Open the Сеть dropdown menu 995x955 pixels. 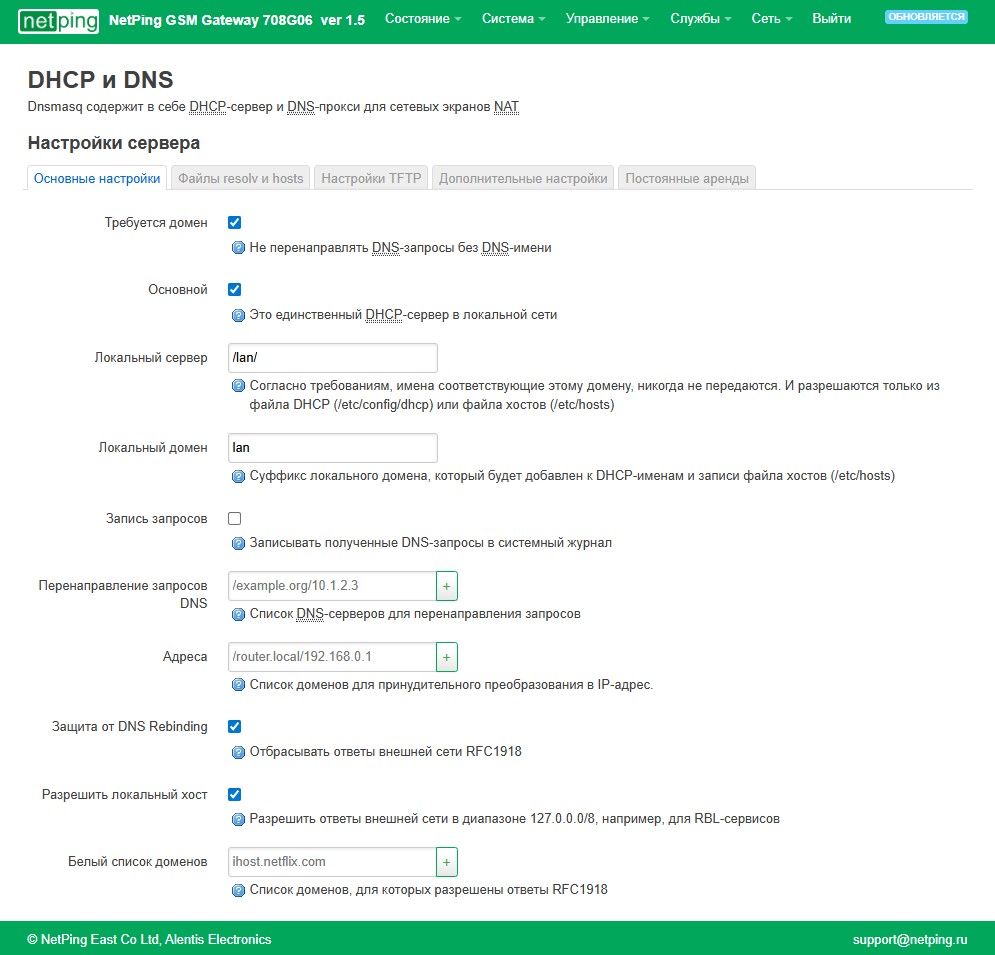[x=770, y=19]
